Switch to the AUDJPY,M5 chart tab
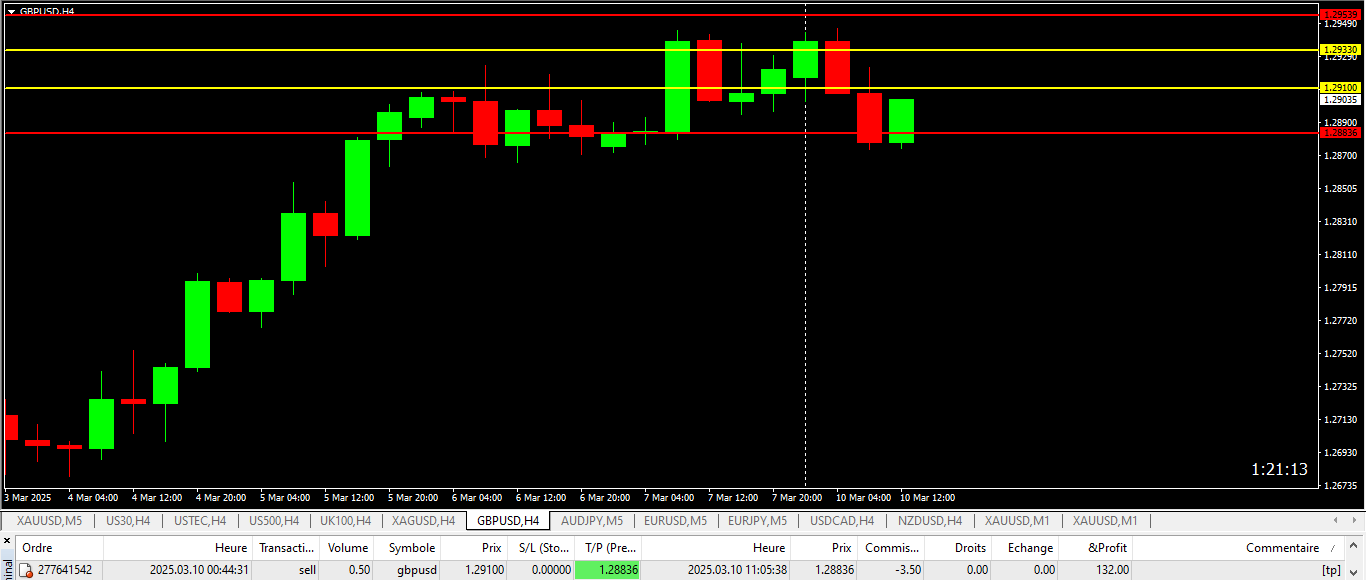The image size is (1366, 580). click(592, 521)
